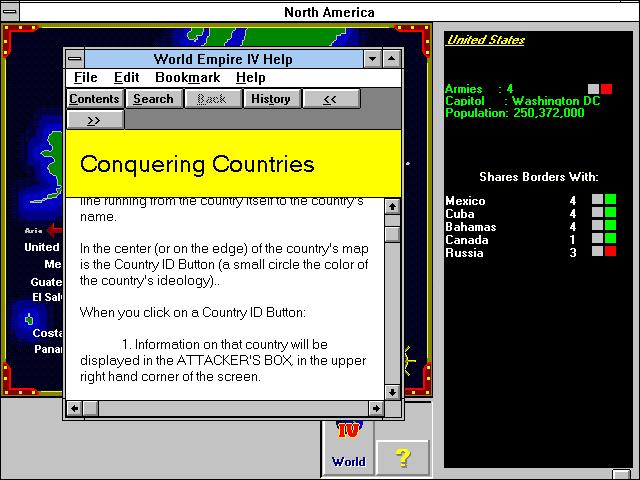The image size is (640, 480).
Task: Click the help text scroll down arrow
Action: click(x=392, y=392)
